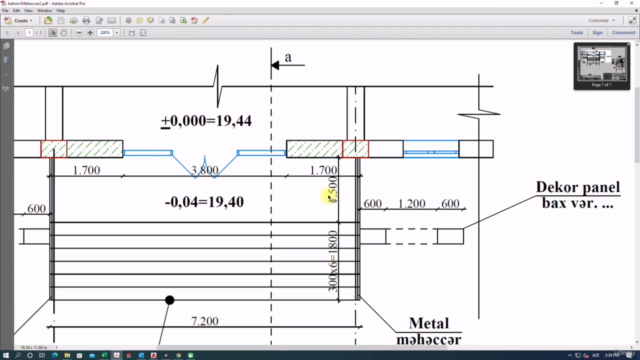Open Bookmarks panel in left sidebar

6,60
